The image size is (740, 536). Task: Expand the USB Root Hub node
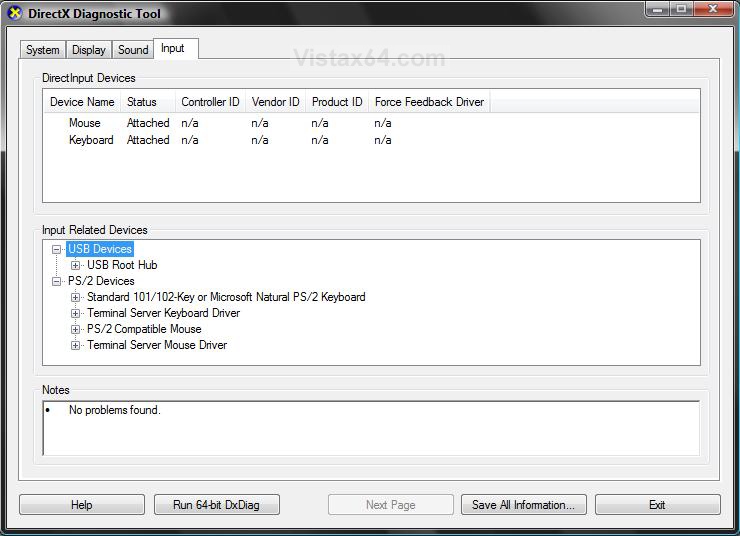[x=76, y=265]
